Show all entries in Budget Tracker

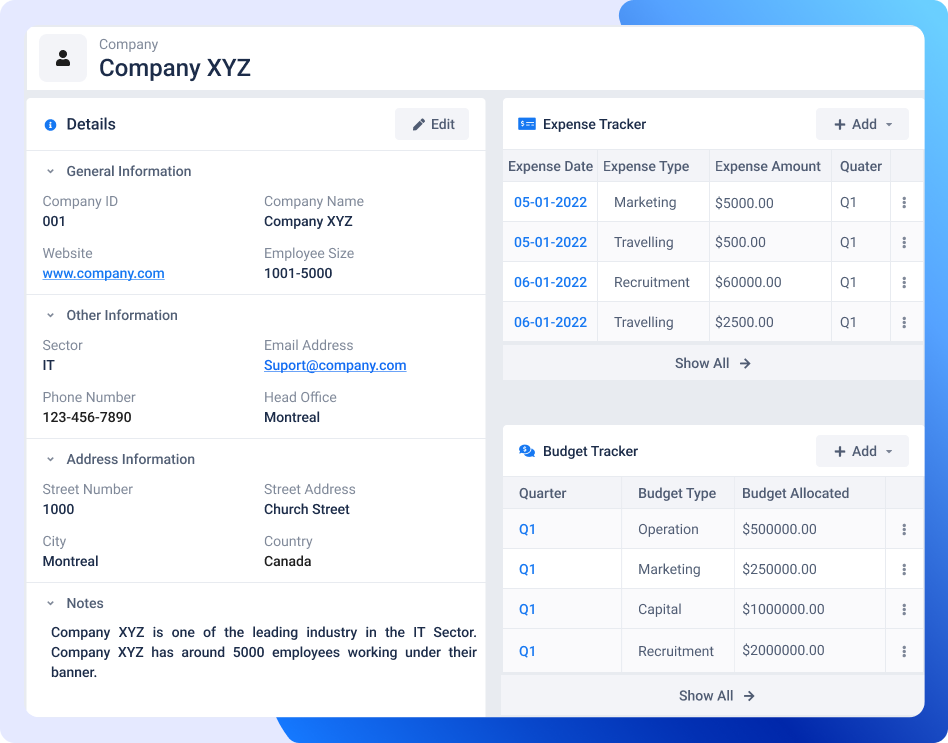[716, 696]
